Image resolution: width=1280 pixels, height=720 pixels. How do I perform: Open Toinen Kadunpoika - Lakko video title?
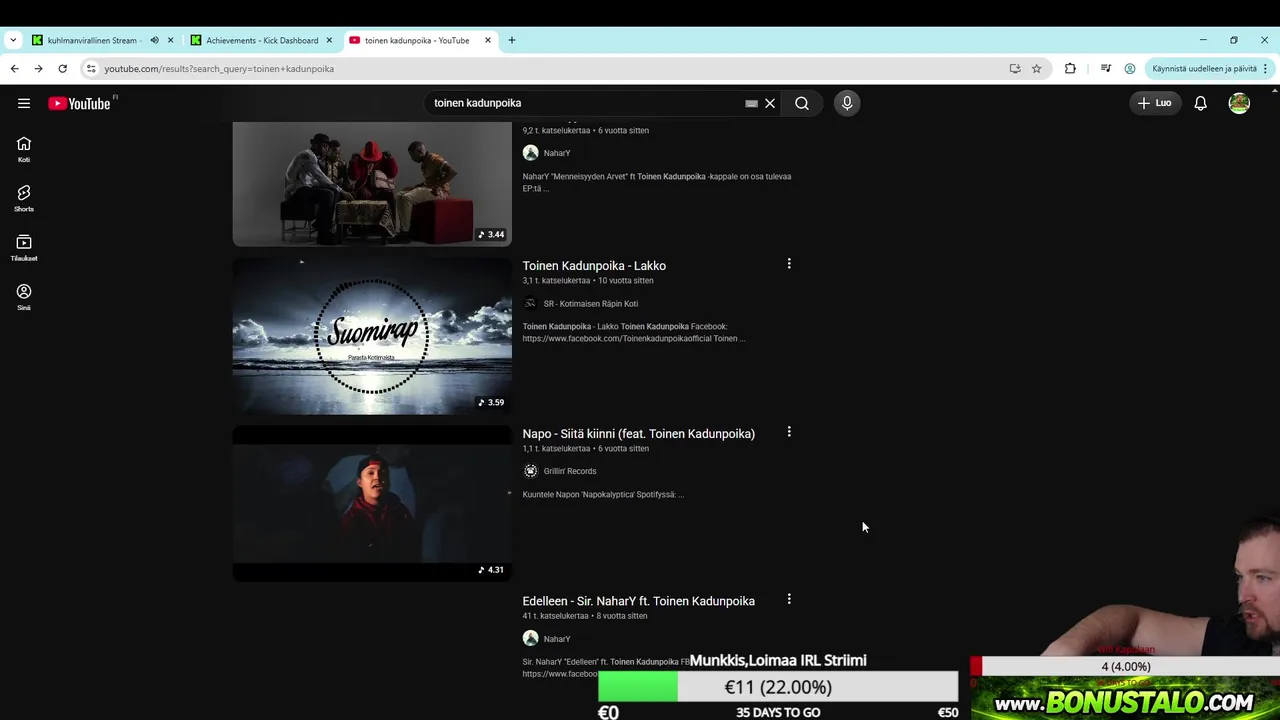click(x=594, y=265)
